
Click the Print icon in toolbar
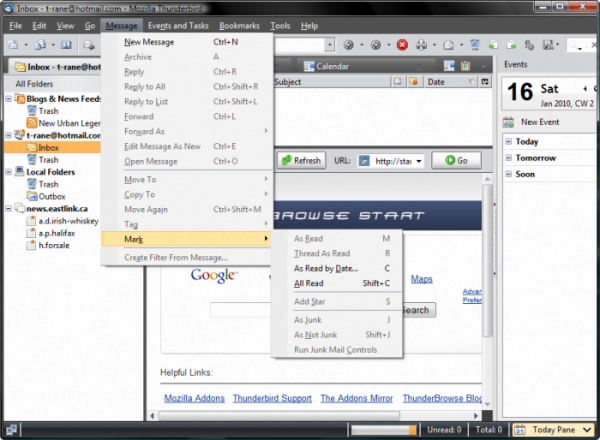pos(421,45)
